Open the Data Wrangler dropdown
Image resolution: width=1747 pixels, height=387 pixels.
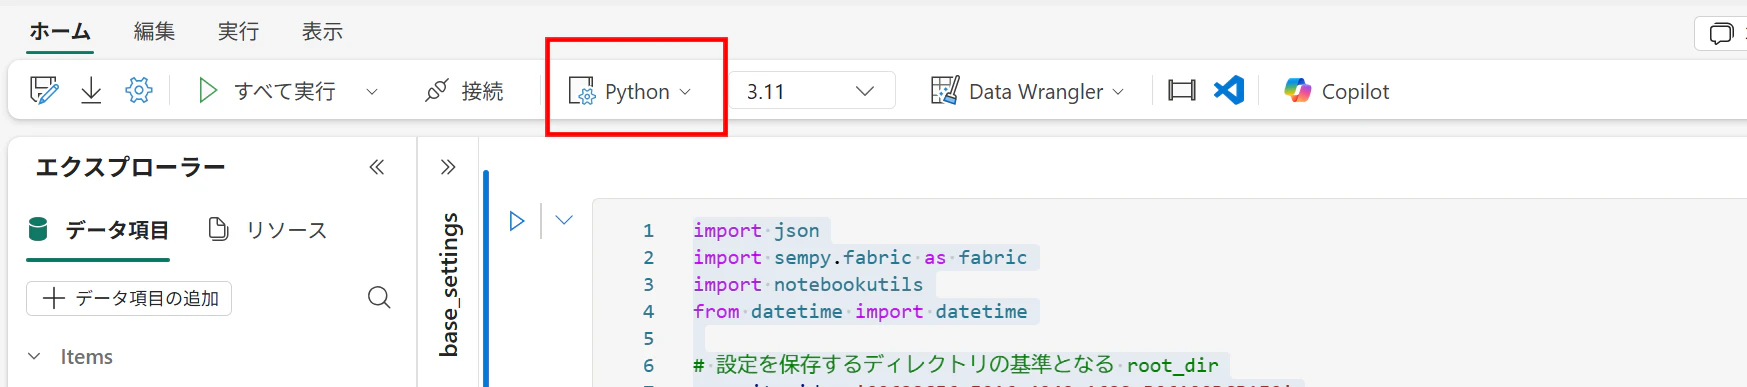click(x=1027, y=91)
